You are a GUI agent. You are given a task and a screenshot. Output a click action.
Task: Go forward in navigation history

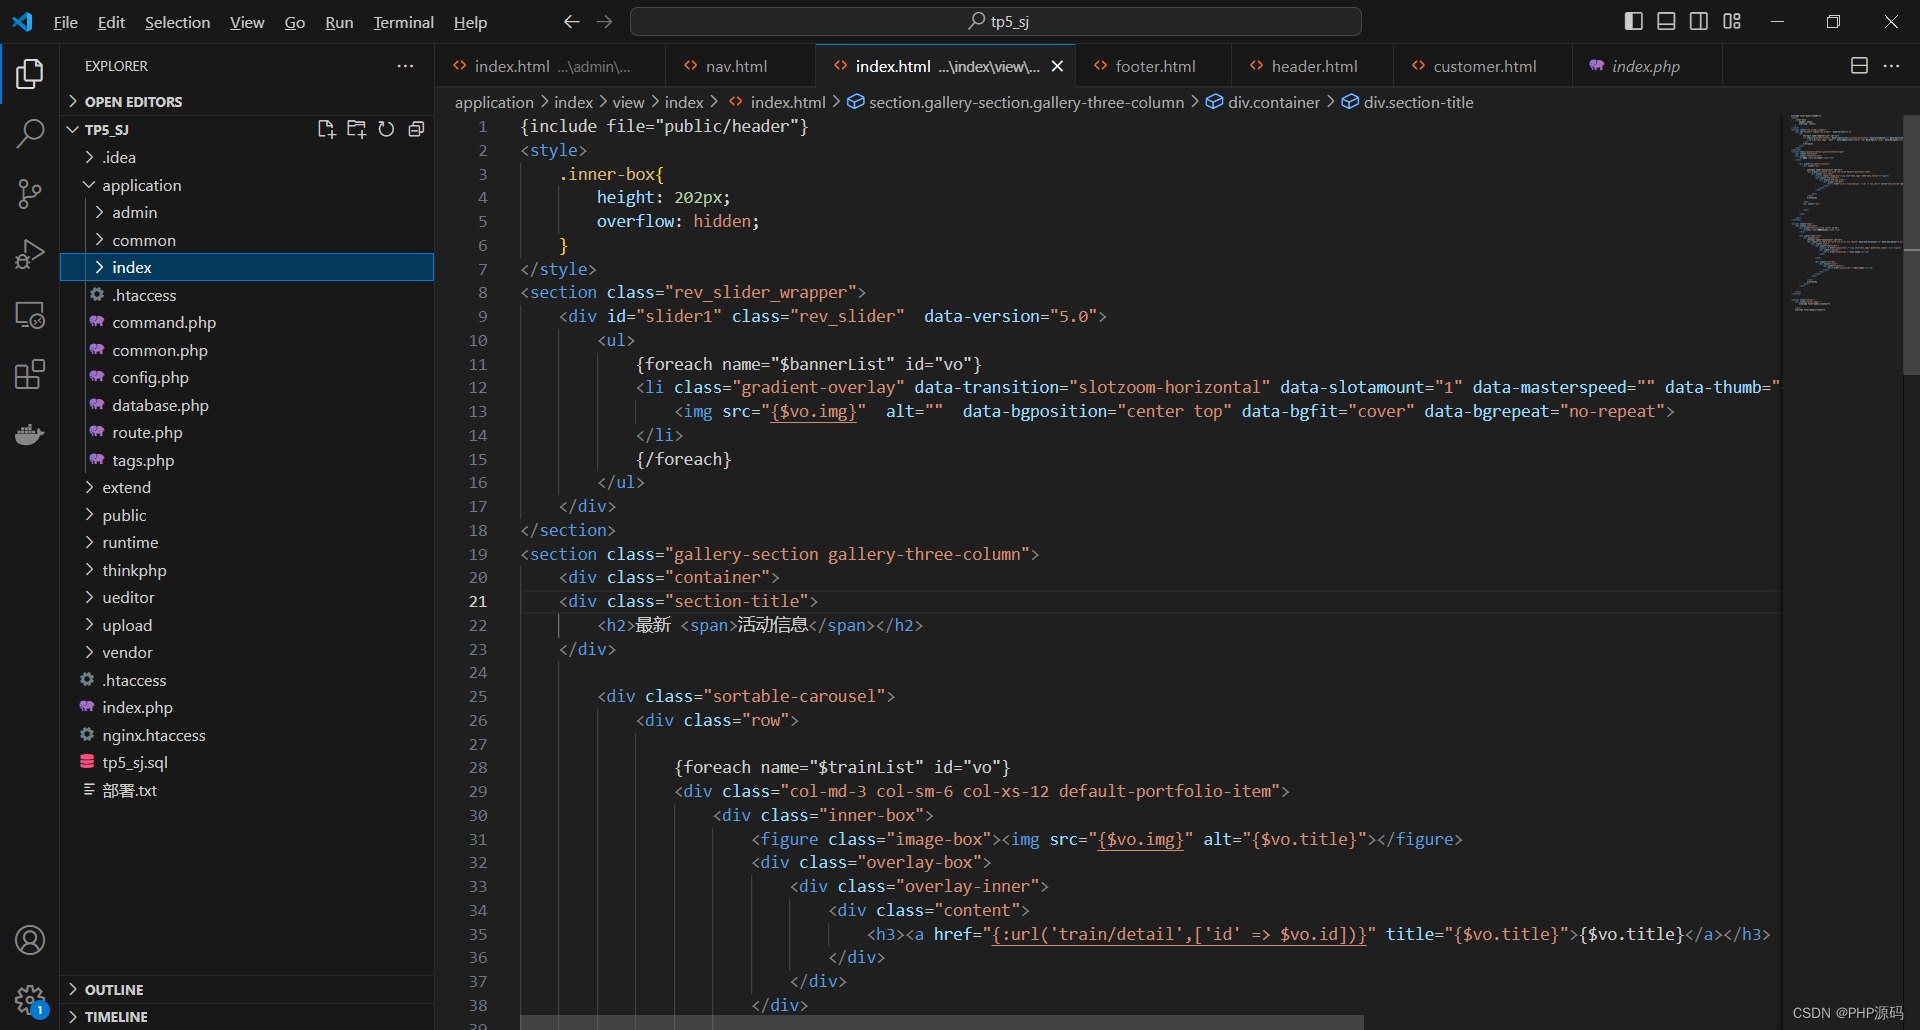tap(604, 21)
